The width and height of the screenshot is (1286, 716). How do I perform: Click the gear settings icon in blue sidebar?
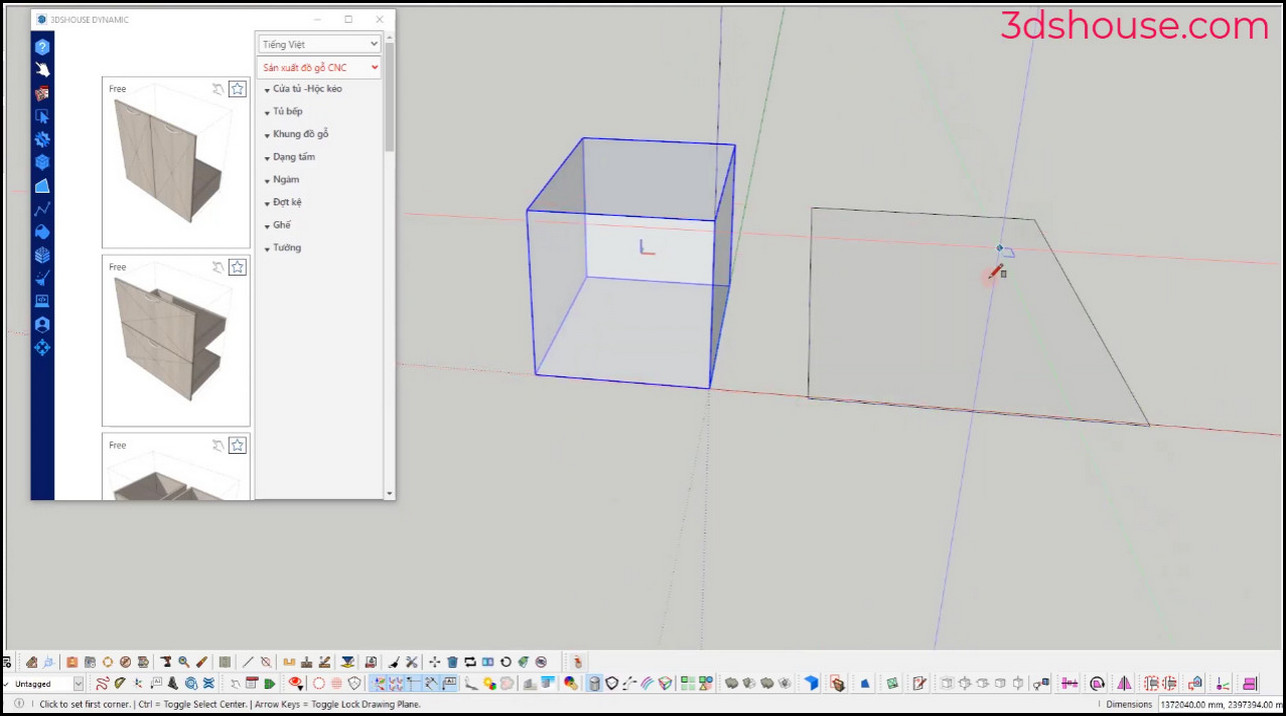coord(42,139)
